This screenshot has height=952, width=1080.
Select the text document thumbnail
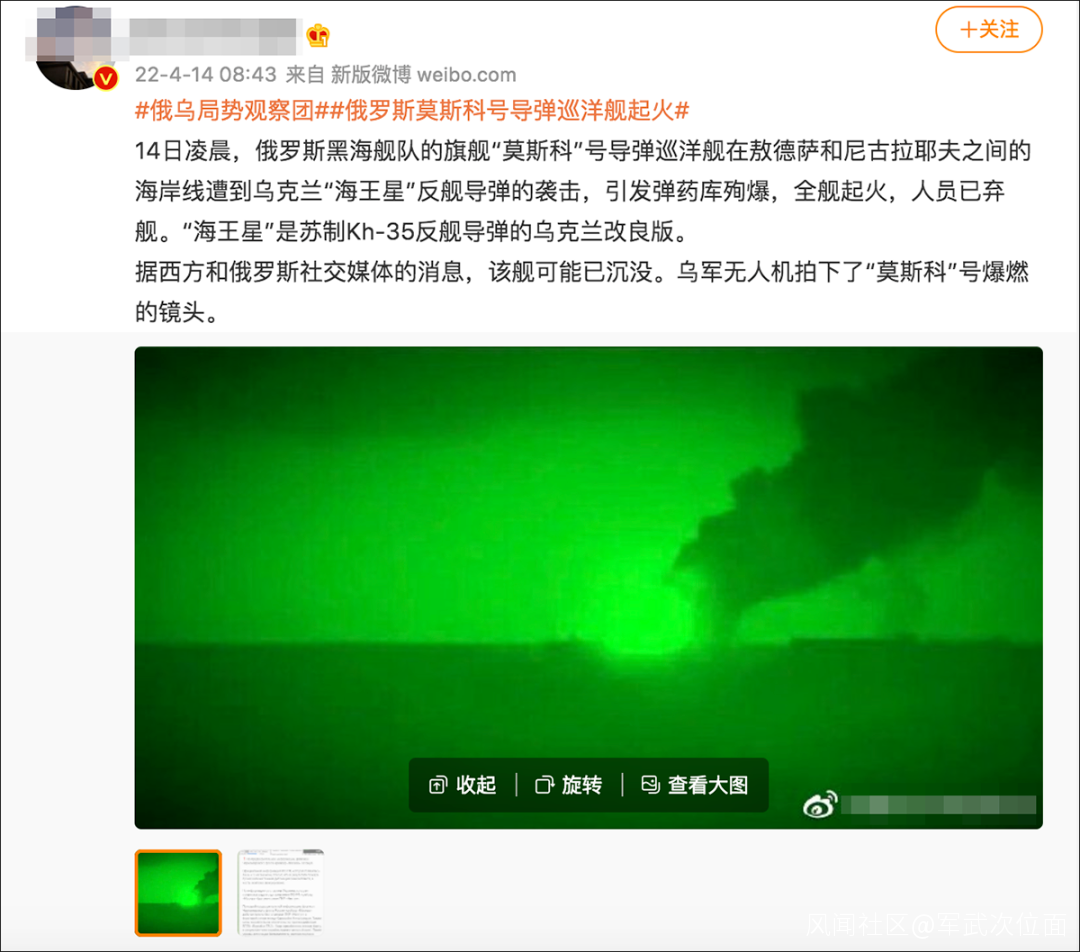[280, 893]
